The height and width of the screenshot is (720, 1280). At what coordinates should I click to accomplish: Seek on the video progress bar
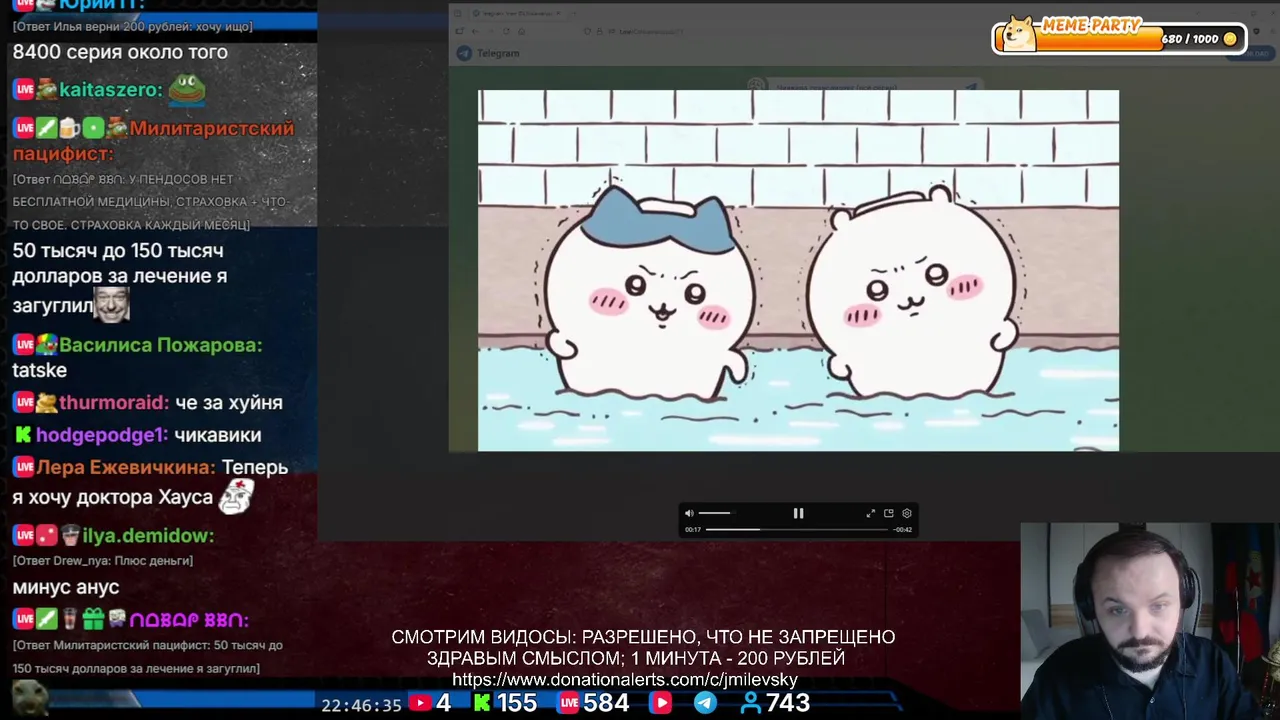(797, 529)
